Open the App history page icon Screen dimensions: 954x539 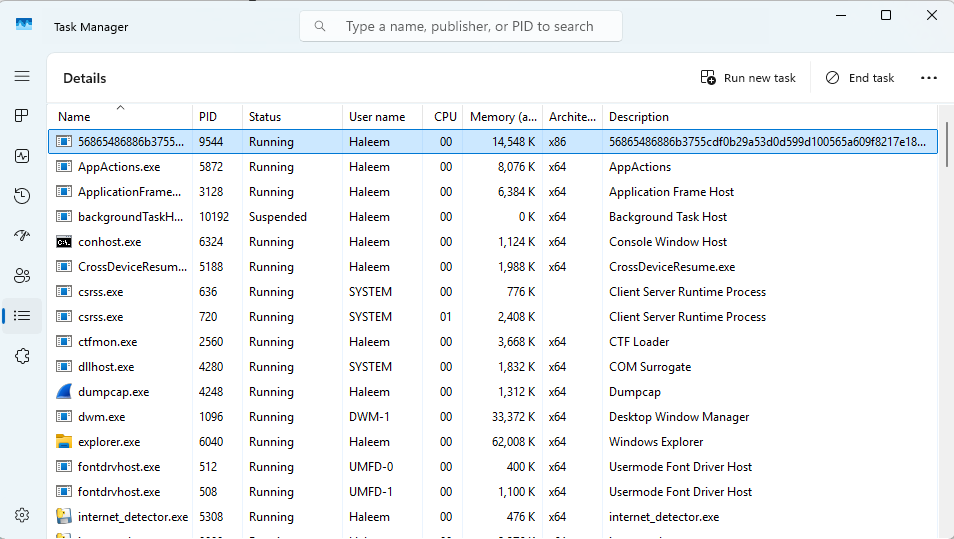22,196
